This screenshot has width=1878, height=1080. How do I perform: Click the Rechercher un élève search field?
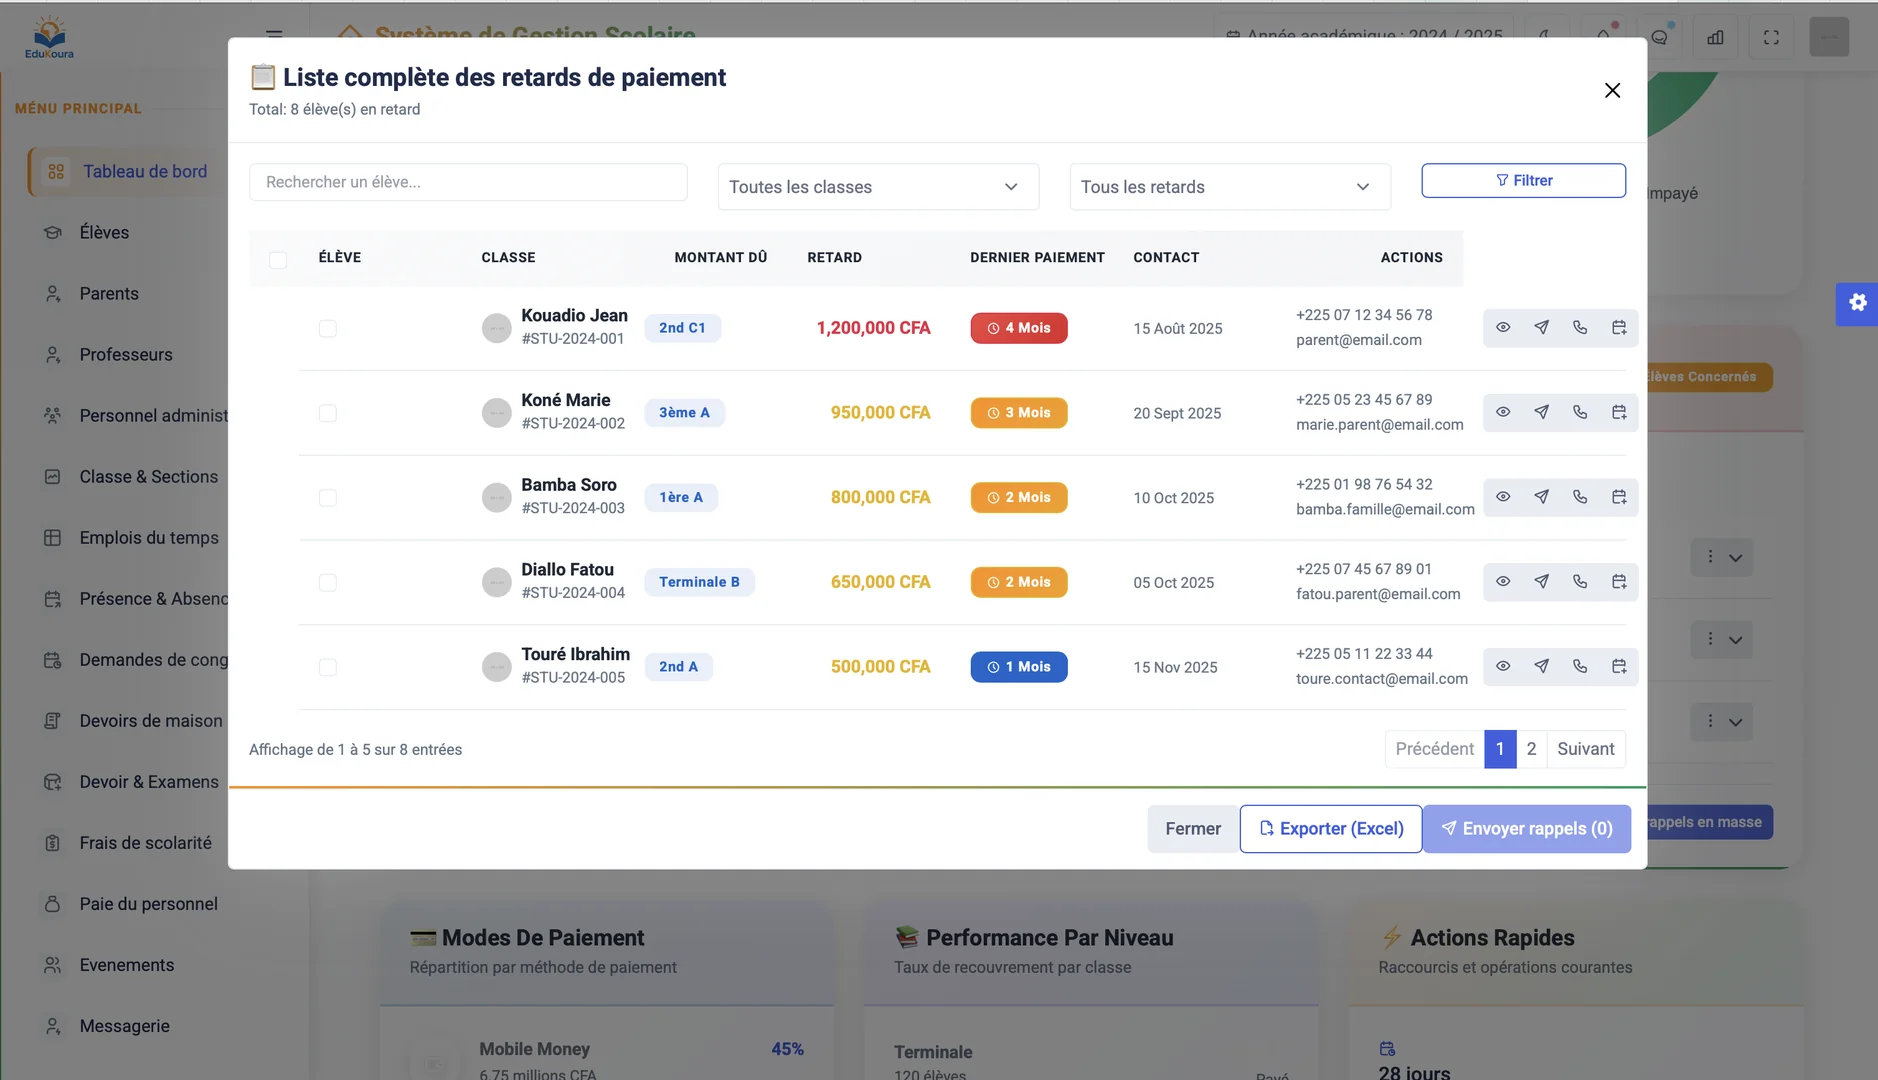(468, 181)
